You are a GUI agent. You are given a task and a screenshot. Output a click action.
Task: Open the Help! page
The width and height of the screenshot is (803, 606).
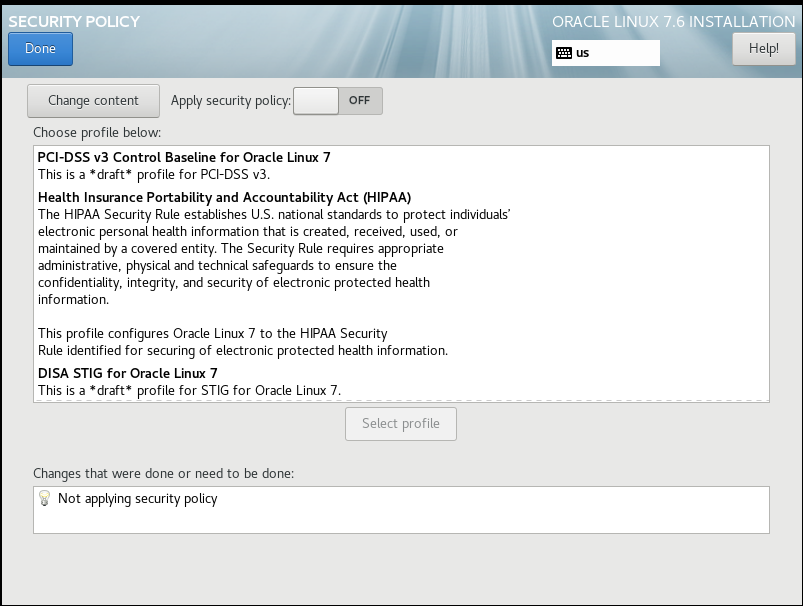pos(764,49)
